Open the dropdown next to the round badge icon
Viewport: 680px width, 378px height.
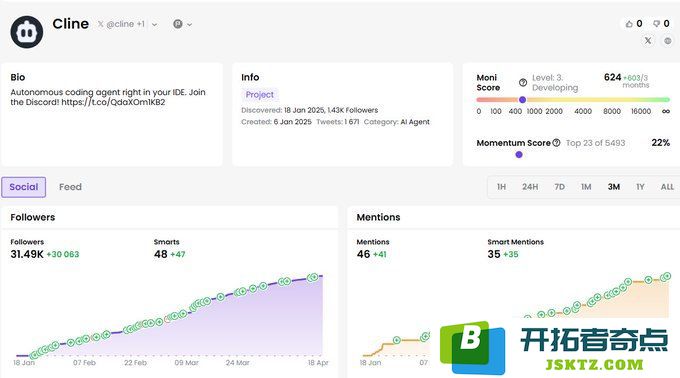click(190, 25)
